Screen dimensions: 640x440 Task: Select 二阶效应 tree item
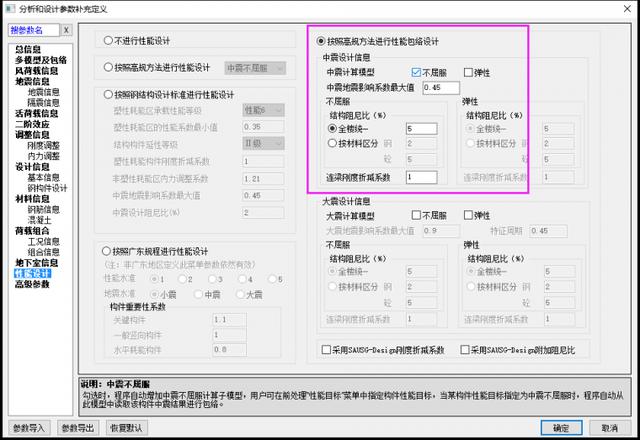pos(32,124)
